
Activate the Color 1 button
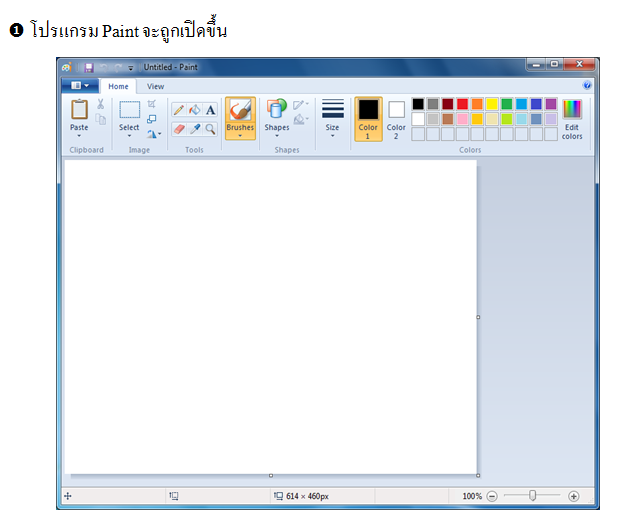[x=368, y=119]
